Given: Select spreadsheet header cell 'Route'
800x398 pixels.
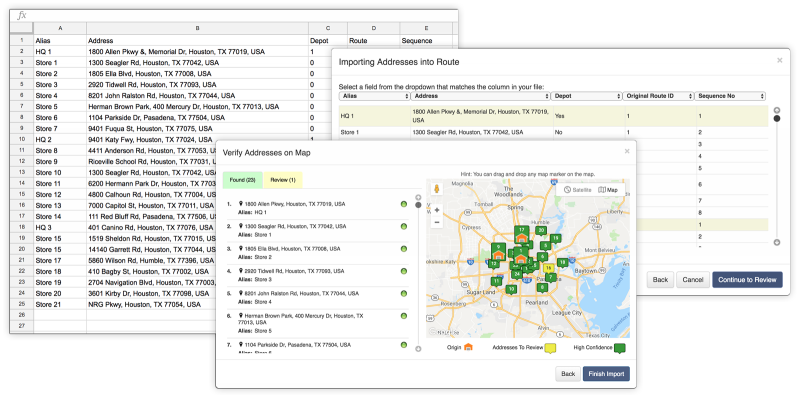Looking at the screenshot, I should click(374, 40).
